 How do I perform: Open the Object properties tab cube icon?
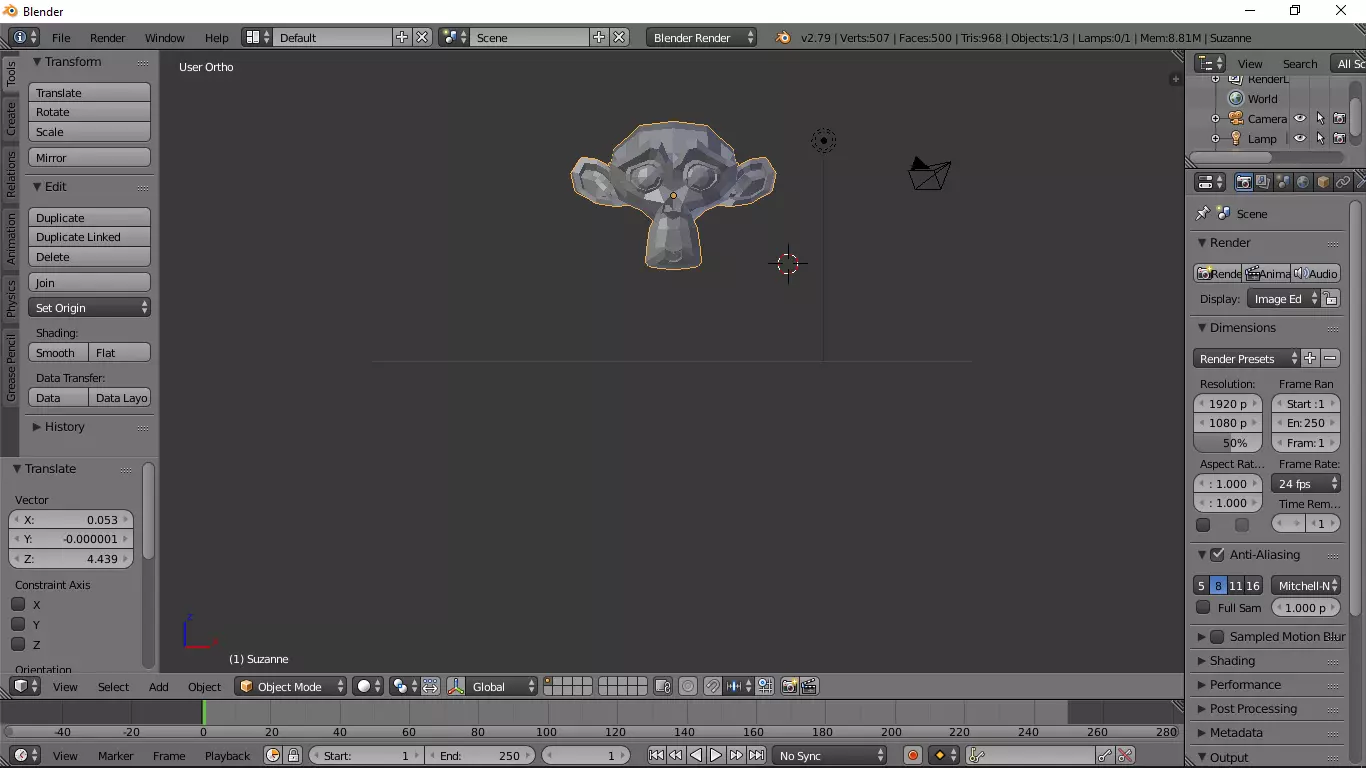(x=1323, y=182)
